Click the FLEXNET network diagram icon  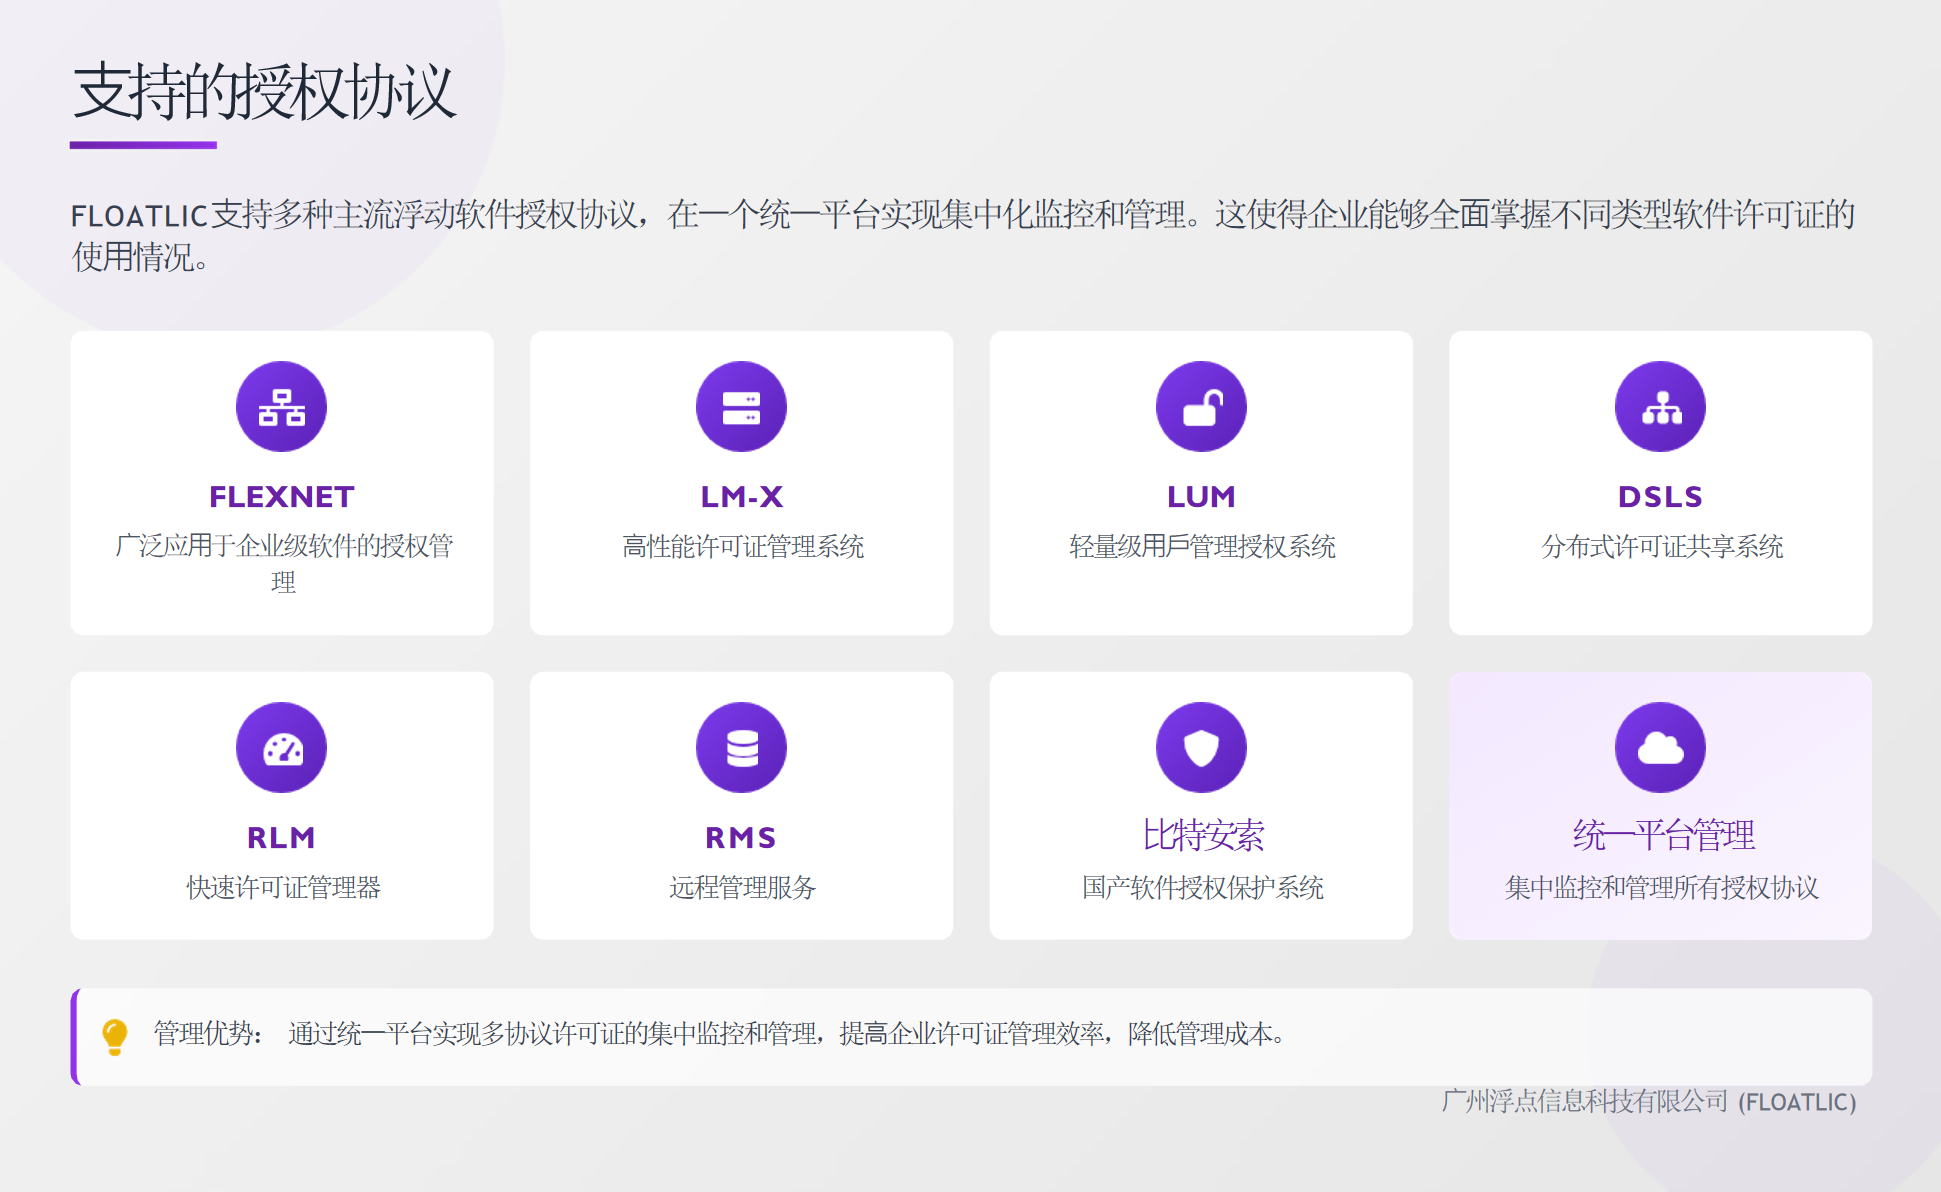pos(281,407)
